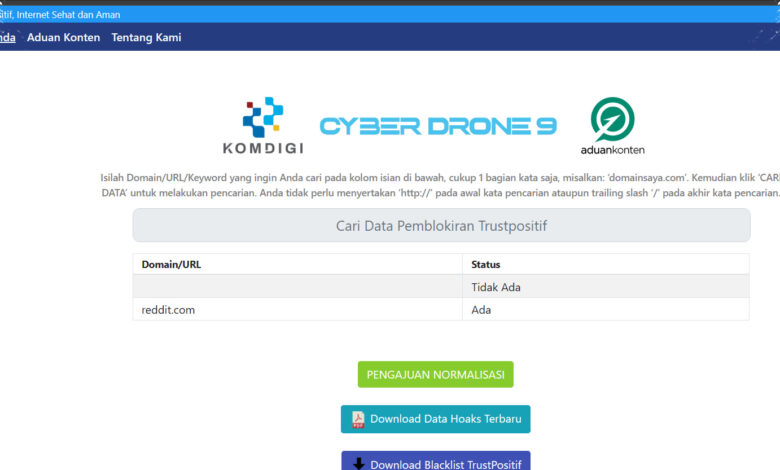780x470 pixels.
Task: Select the 'Tidak Ada' status cell
Action: click(x=605, y=287)
